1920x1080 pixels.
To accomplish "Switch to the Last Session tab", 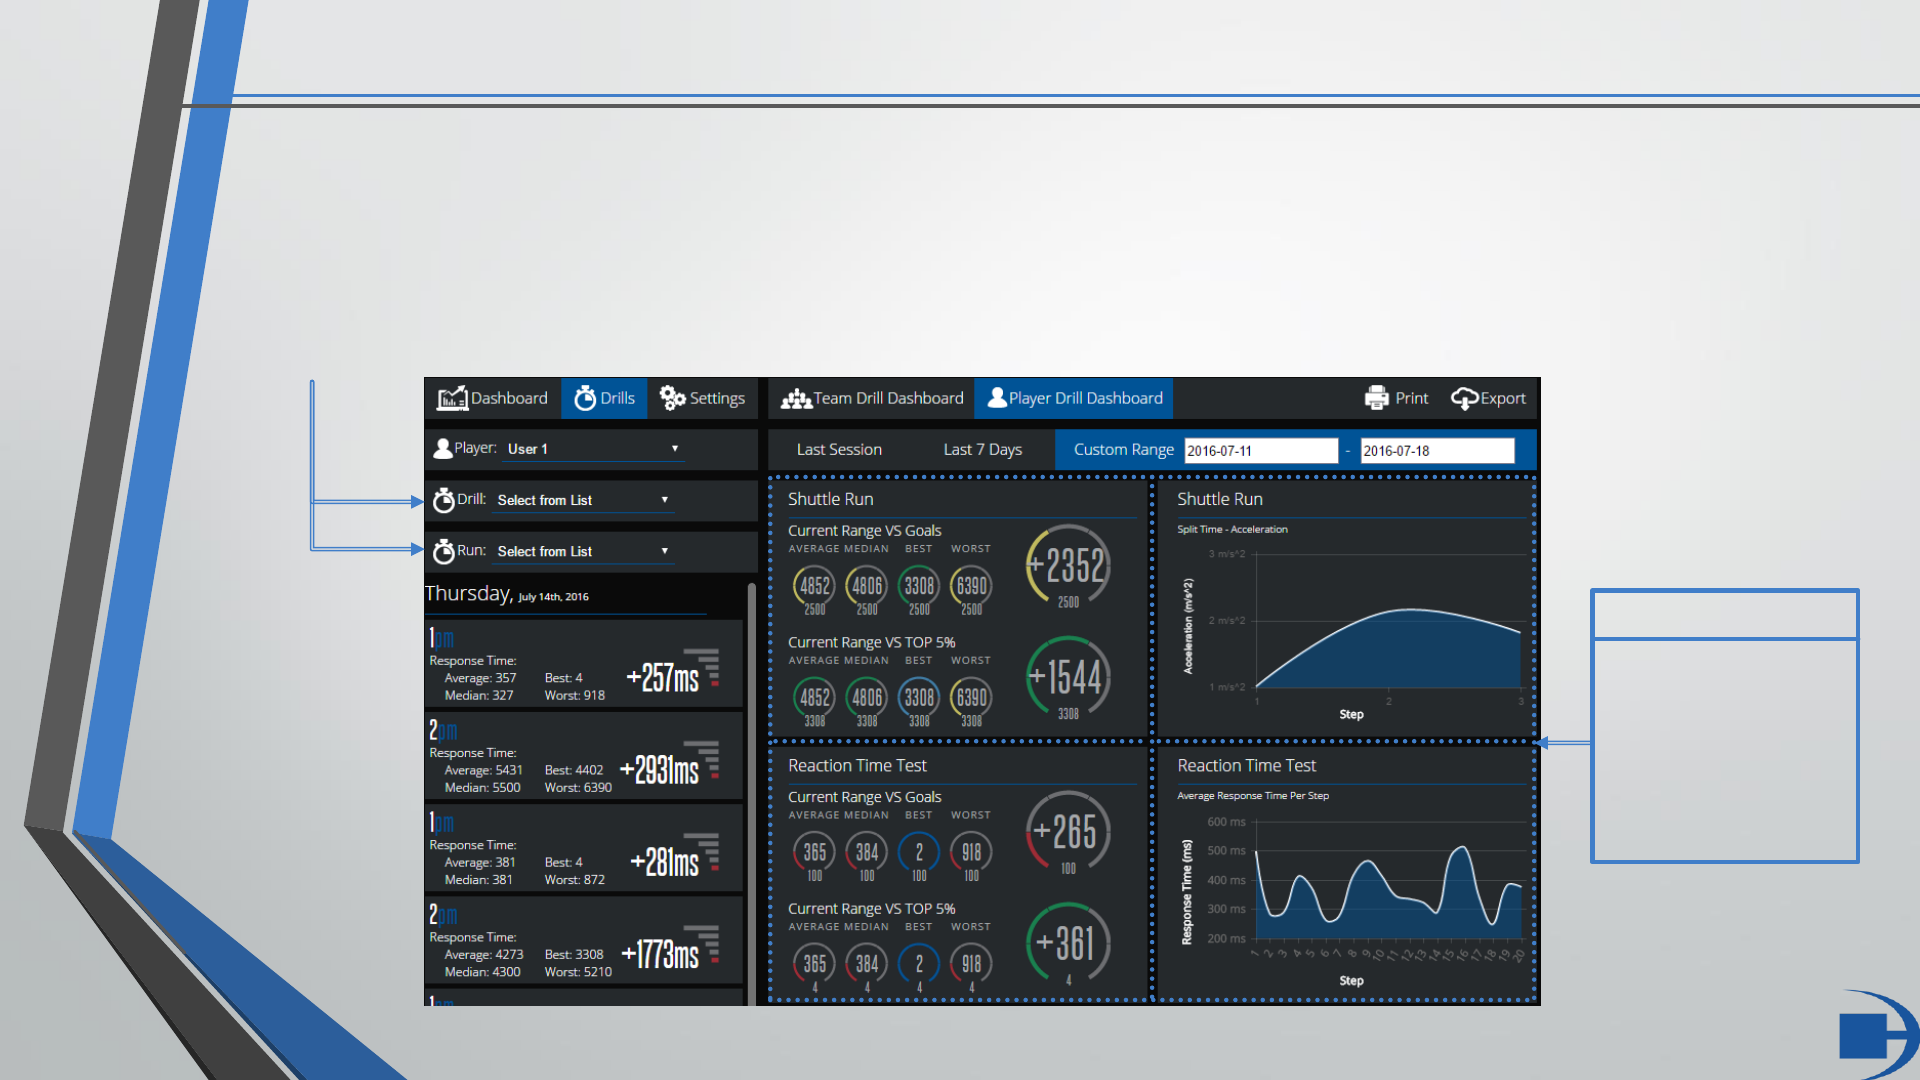I will [839, 450].
